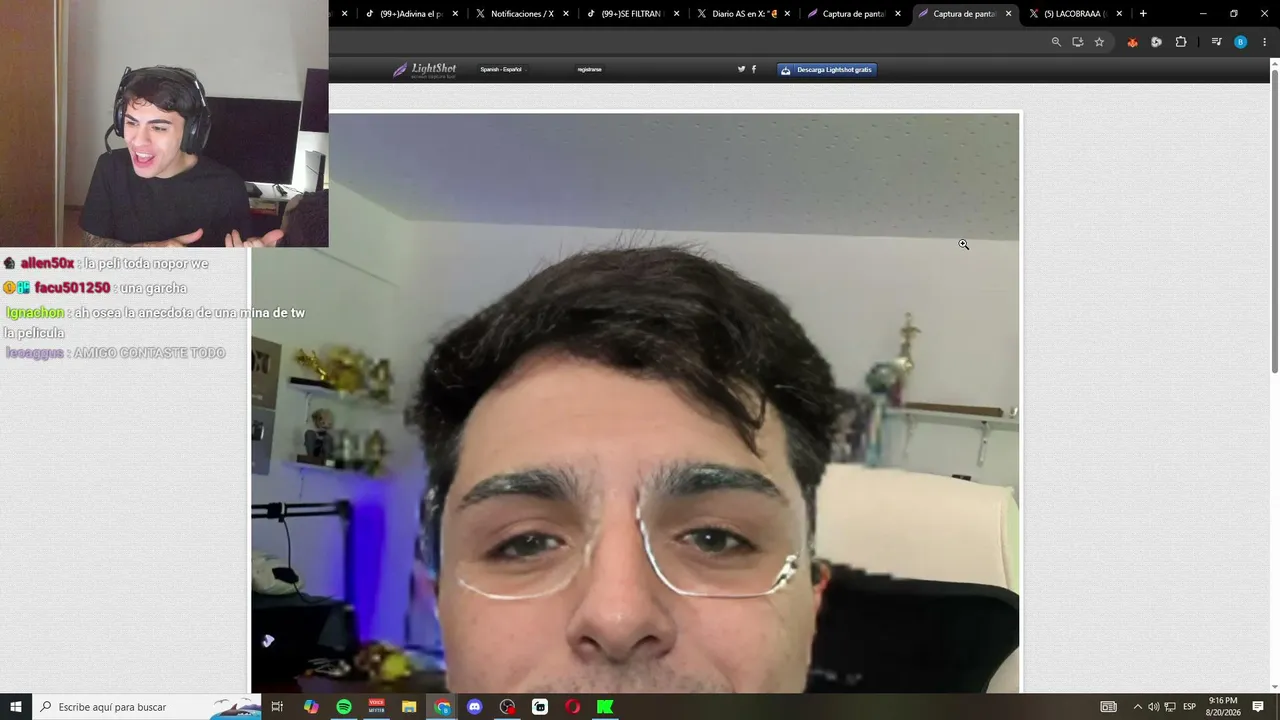Click chat username allen50x
Image resolution: width=1280 pixels, height=720 pixels.
[x=48, y=263]
